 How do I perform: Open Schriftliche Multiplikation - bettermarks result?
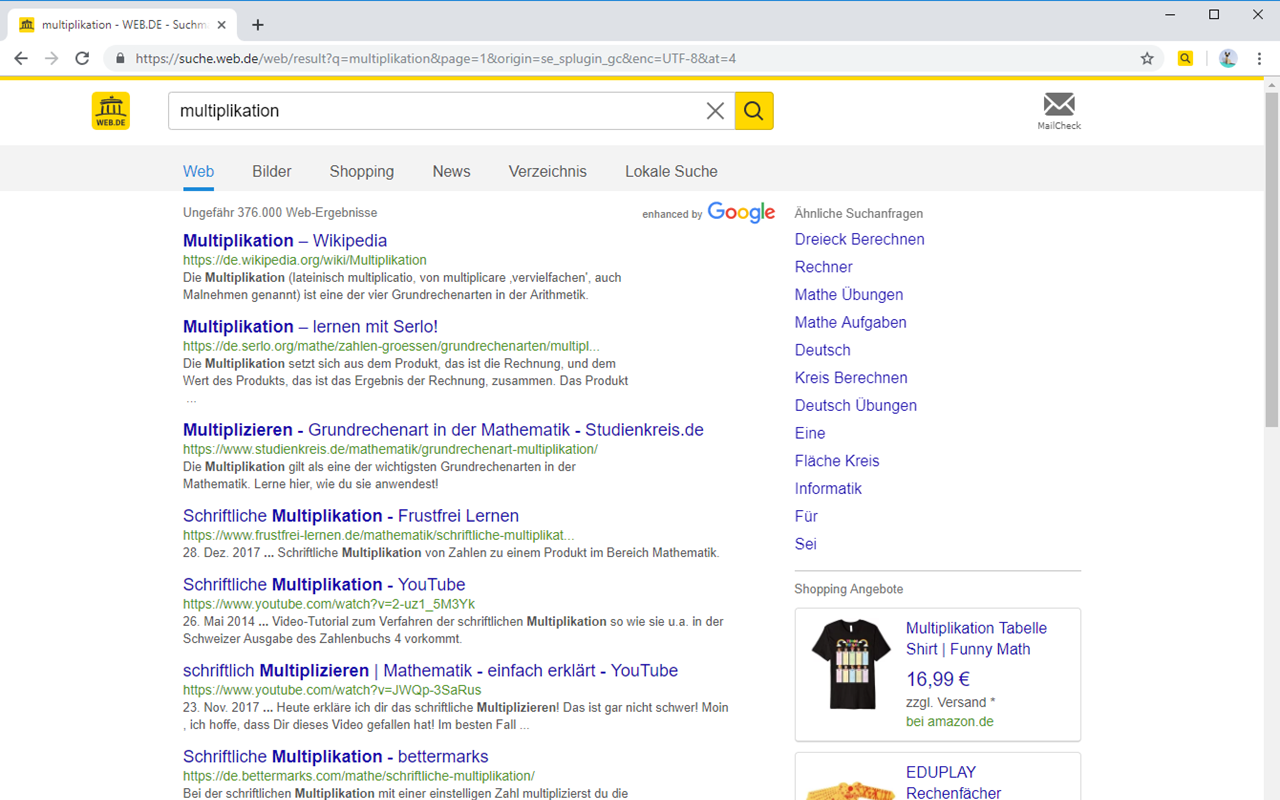336,756
